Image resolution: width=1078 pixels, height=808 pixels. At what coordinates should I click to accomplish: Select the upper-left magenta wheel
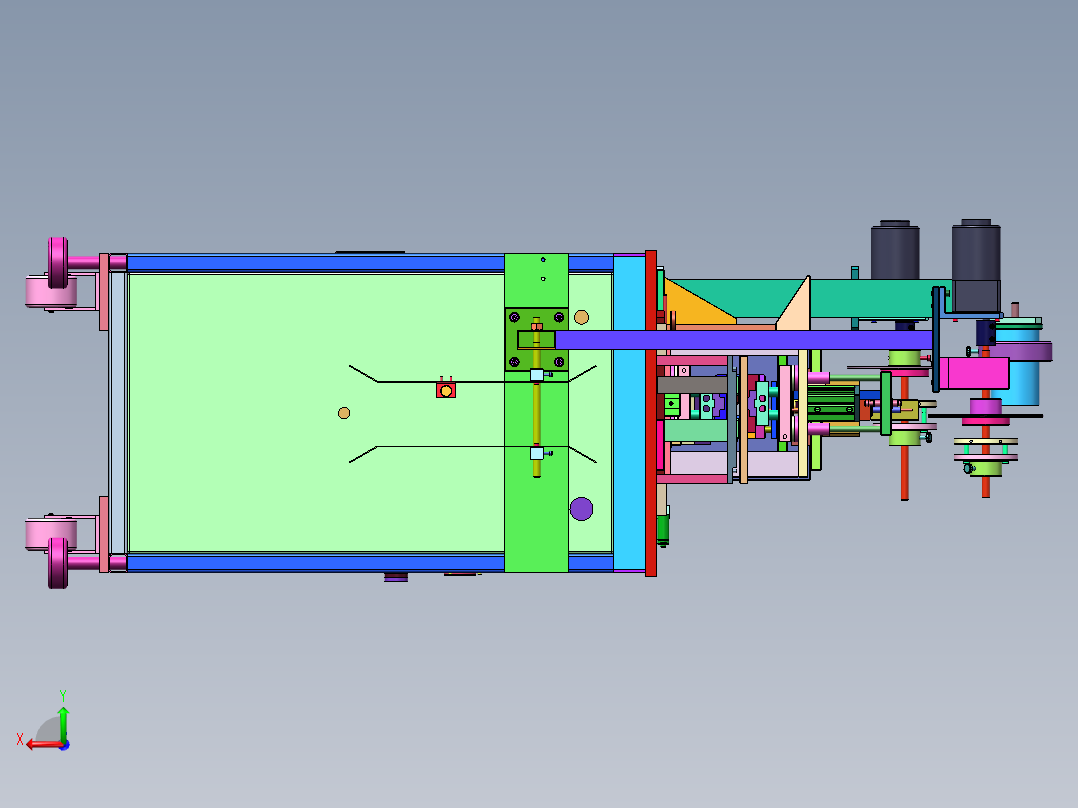coord(58,263)
